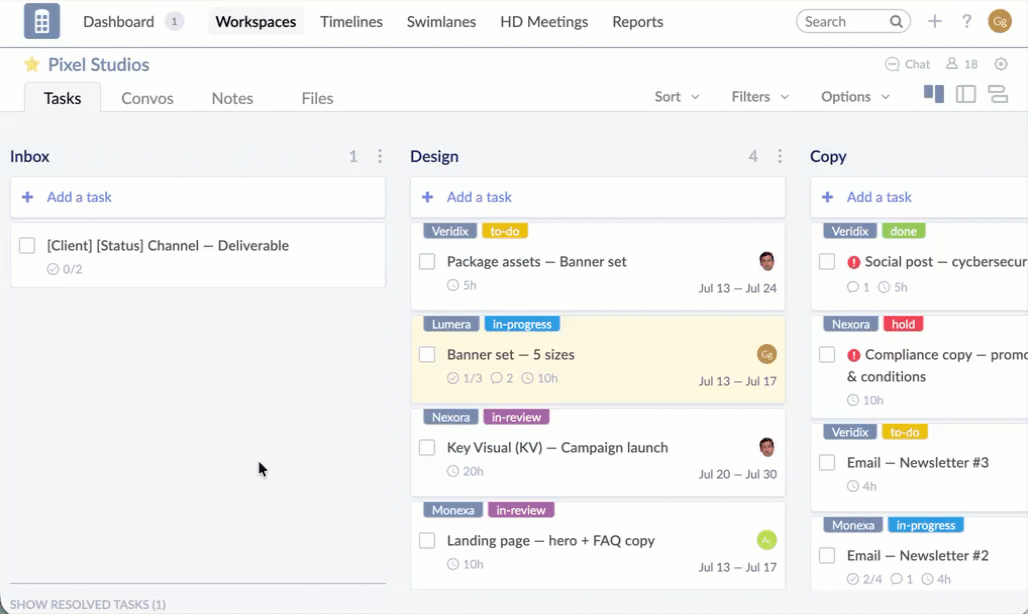Click the building logo icon top-left

[42, 21]
